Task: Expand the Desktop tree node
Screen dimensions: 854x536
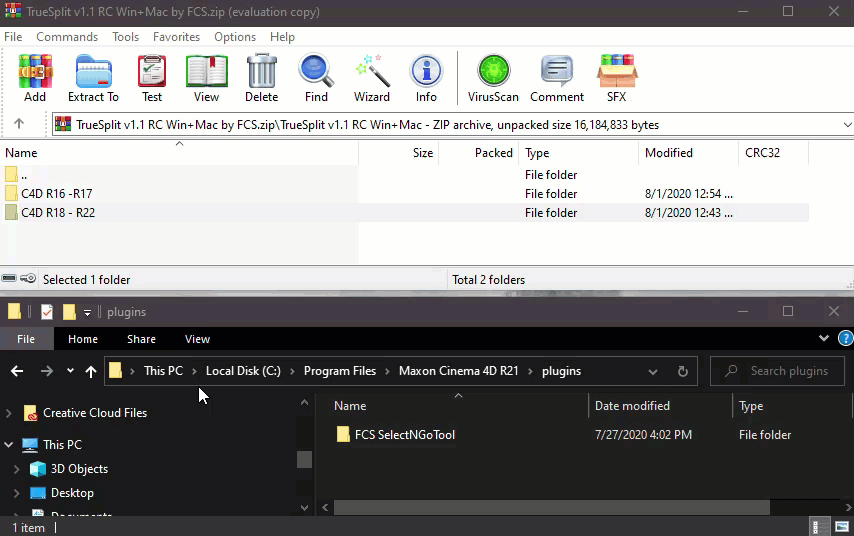Action: point(16,493)
